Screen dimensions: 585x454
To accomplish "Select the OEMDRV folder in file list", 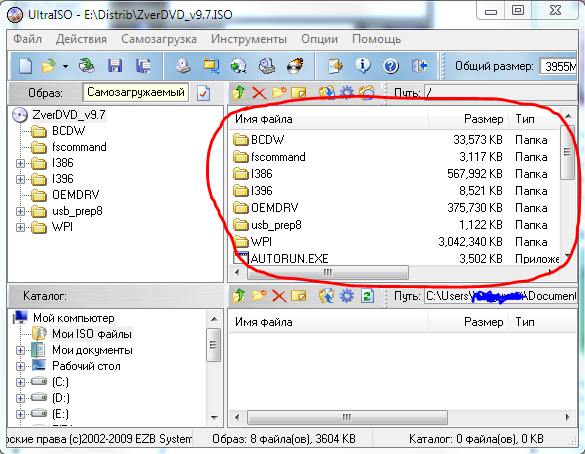I will click(x=274, y=208).
